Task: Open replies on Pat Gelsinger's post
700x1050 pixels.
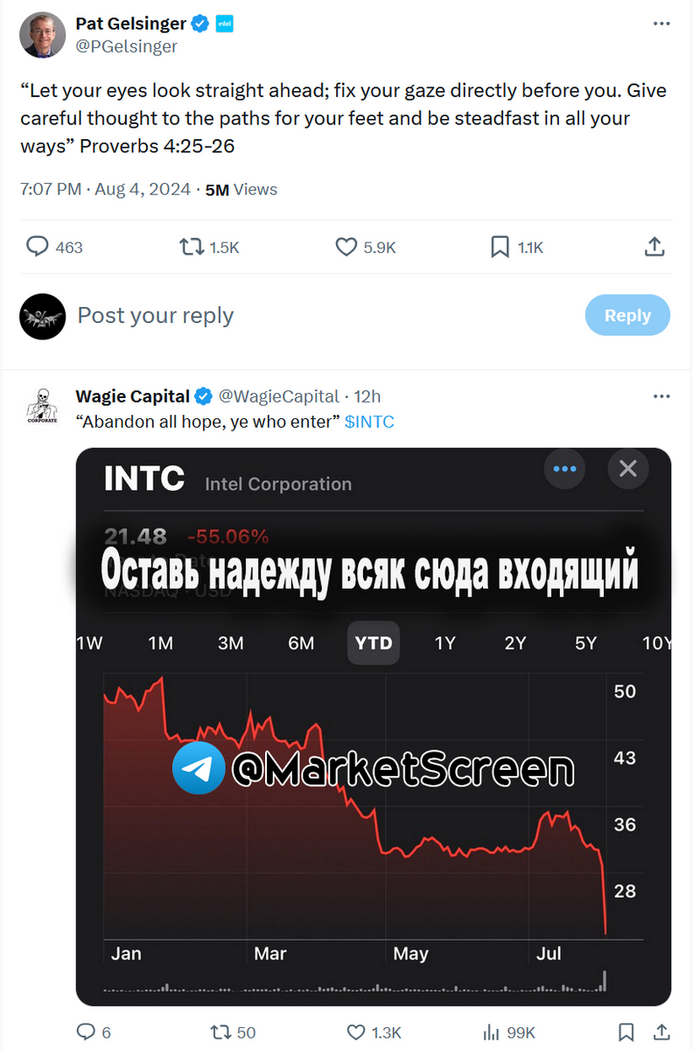Action: pyautogui.click(x=37, y=247)
